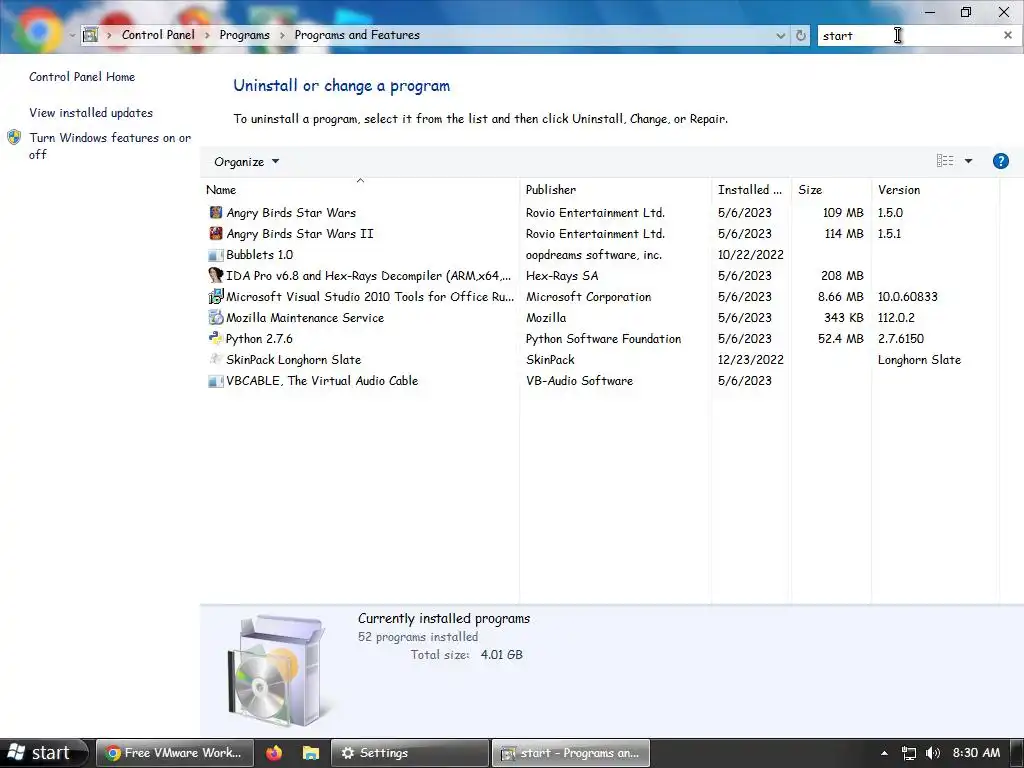Sort by the Name column header
The image size is (1024, 768).
click(360, 189)
